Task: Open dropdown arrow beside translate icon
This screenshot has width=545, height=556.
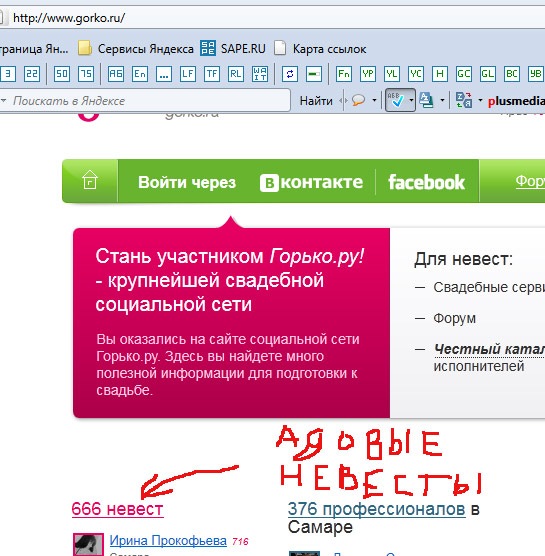Action: click(x=480, y=100)
